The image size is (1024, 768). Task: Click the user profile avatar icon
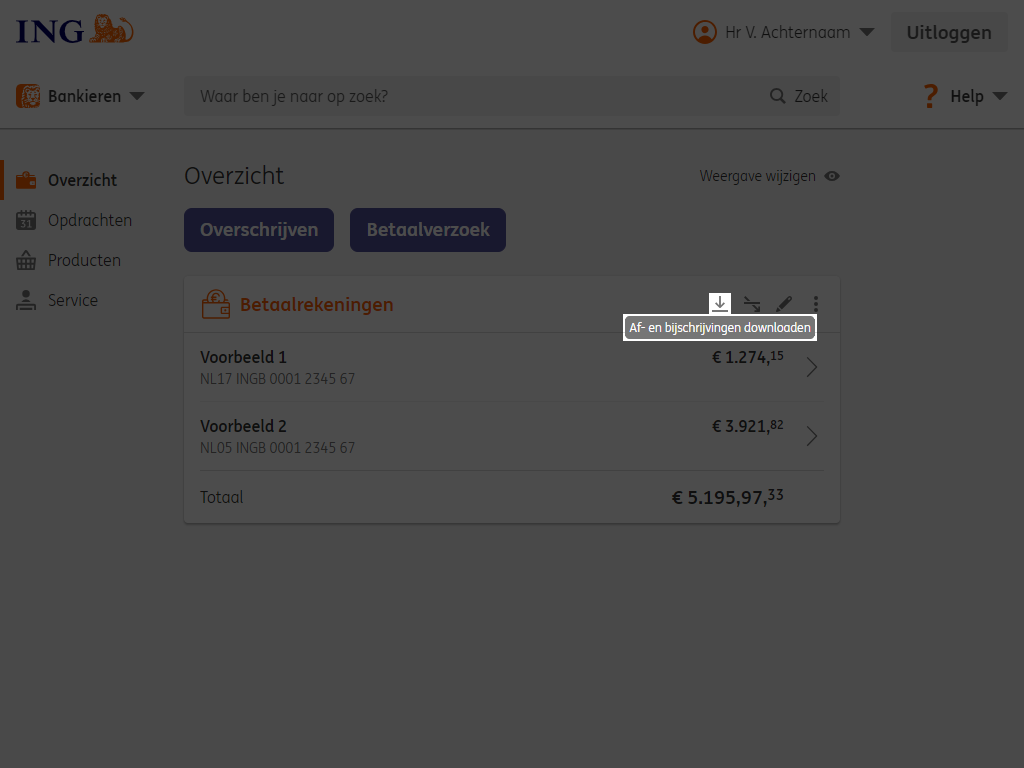pyautogui.click(x=705, y=32)
